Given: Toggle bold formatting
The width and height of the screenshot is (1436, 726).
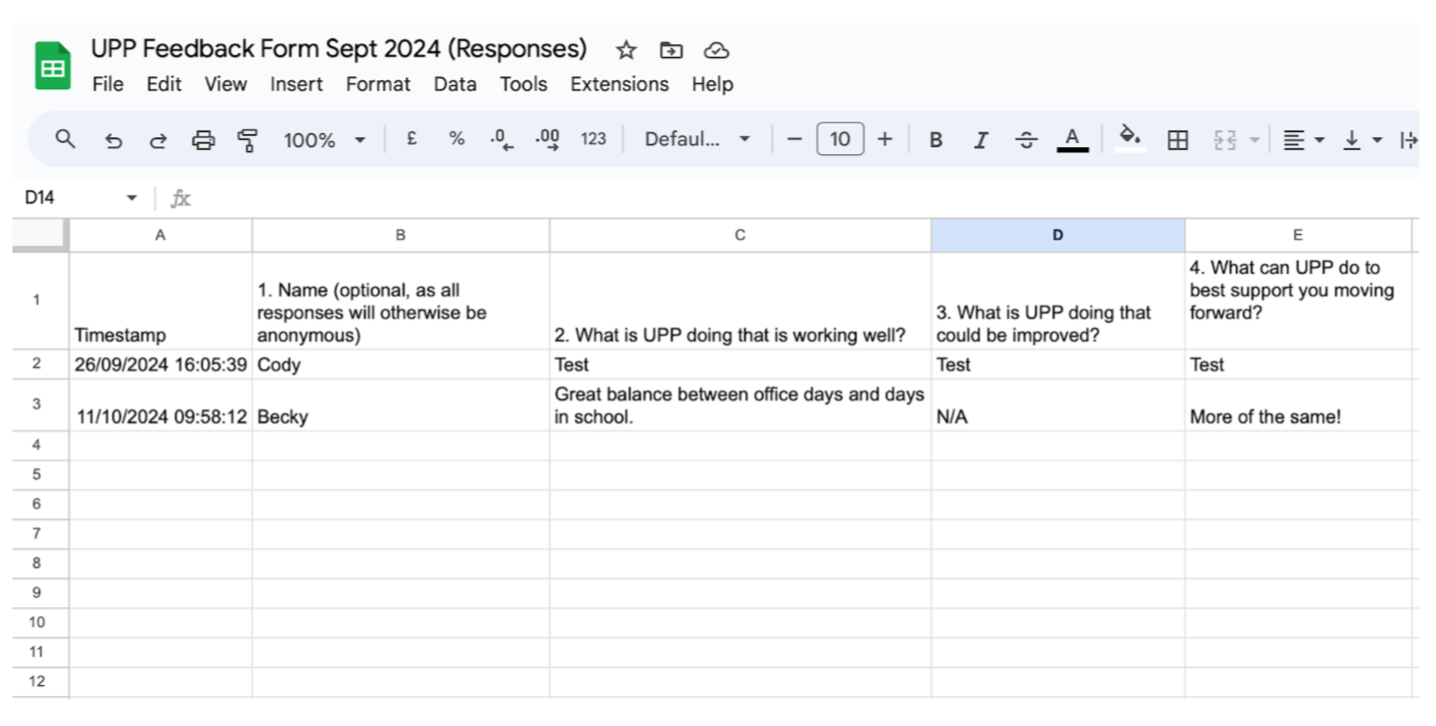Looking at the screenshot, I should [936, 140].
